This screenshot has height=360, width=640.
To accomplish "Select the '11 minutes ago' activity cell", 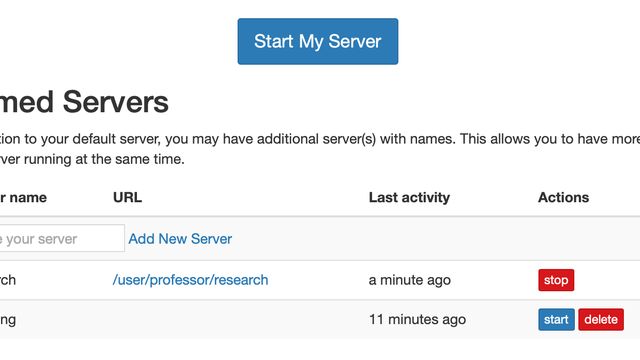I will (x=417, y=319).
